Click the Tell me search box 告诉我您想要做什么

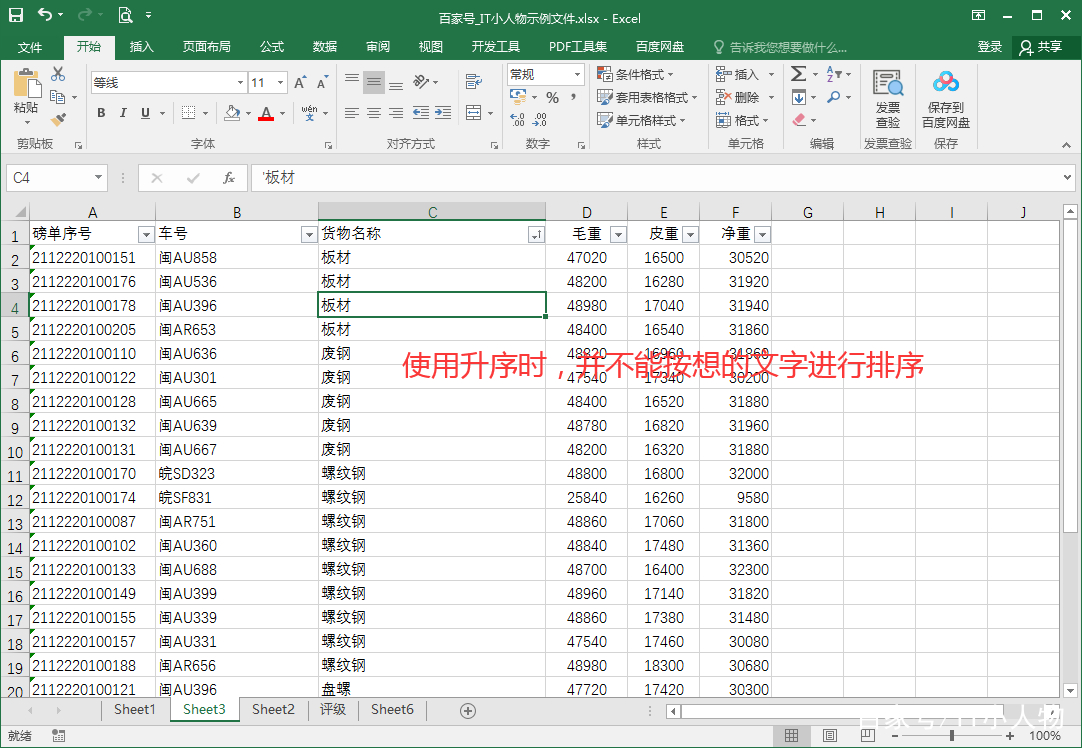coord(780,47)
